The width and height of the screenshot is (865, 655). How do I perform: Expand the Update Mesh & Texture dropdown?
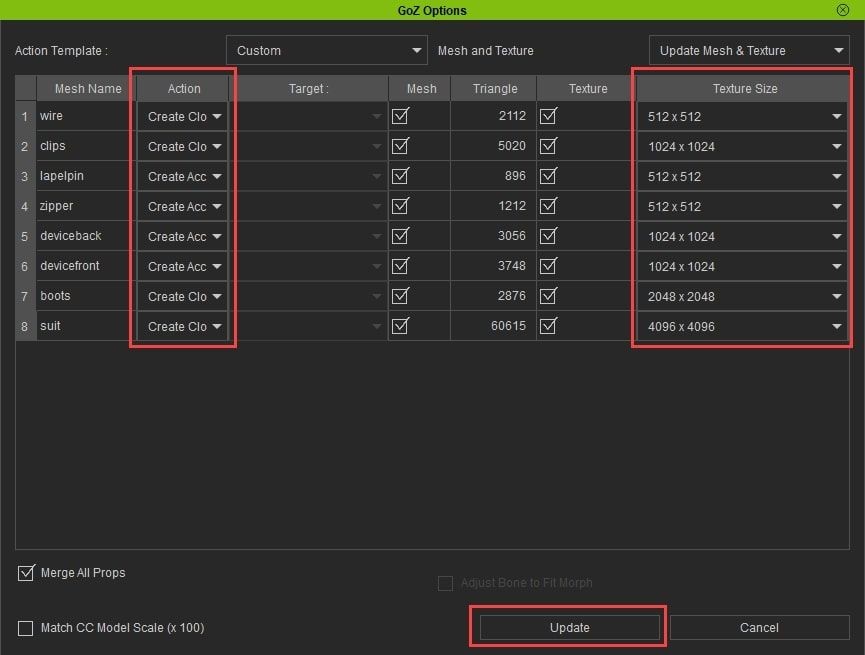point(748,51)
